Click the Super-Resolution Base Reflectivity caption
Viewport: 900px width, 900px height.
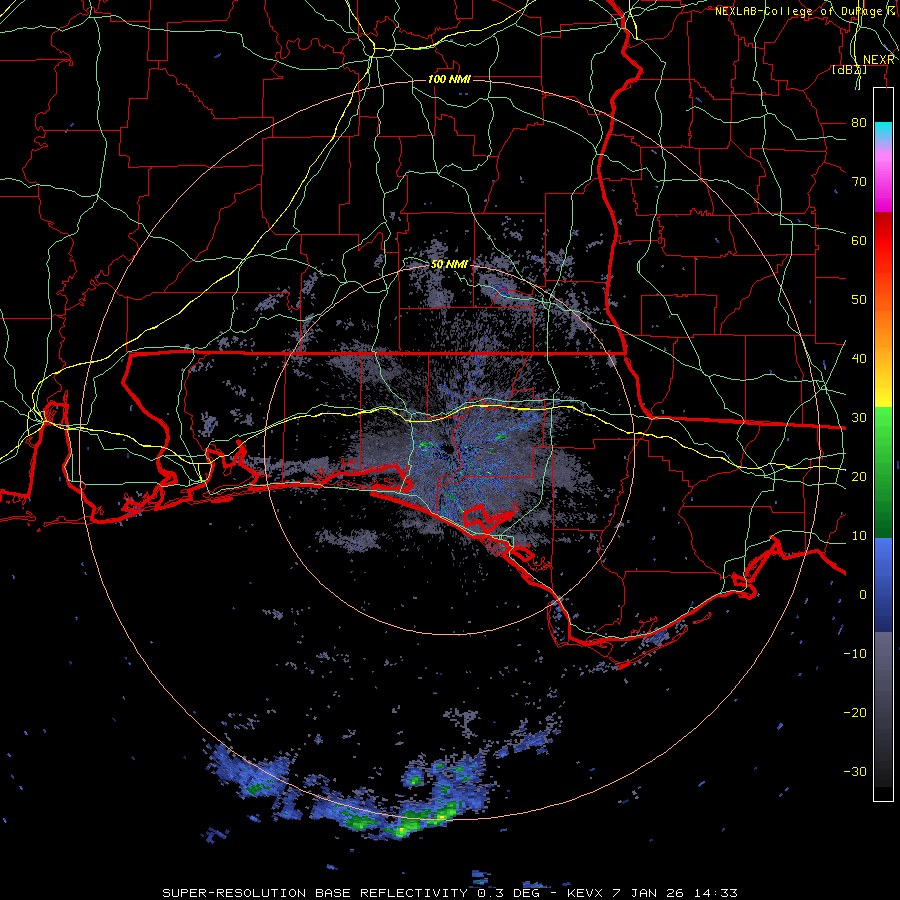pos(315,893)
